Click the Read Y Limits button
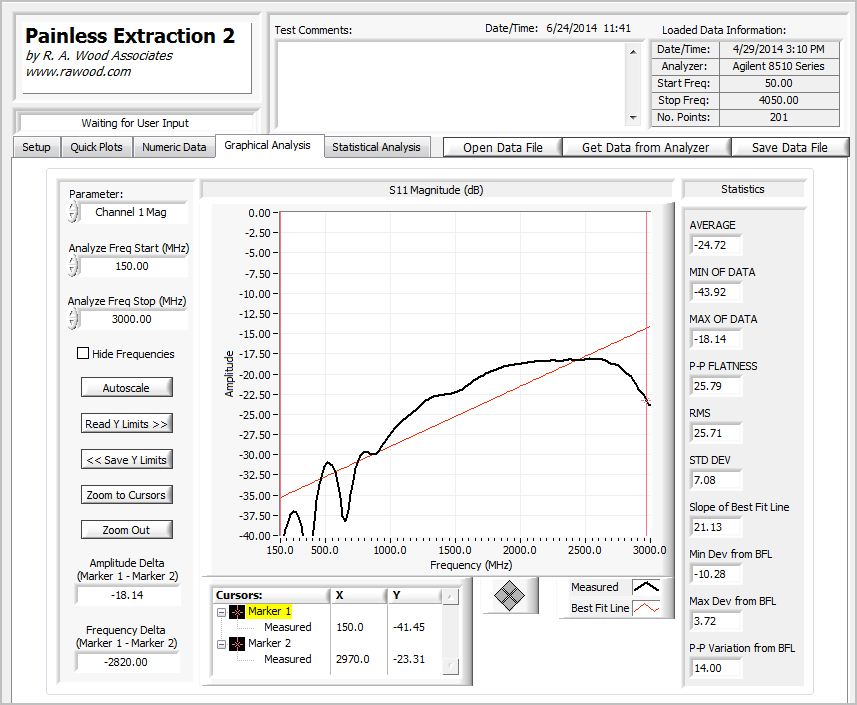The height and width of the screenshot is (705, 857). point(126,424)
